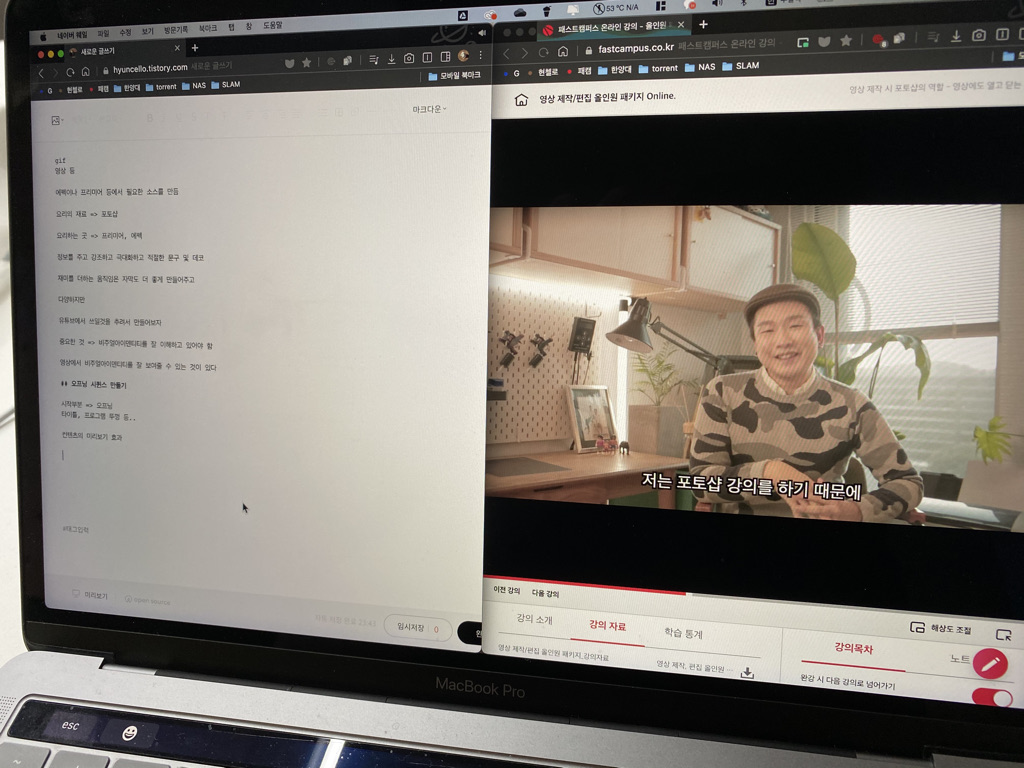
Task: Open the 방문기록 menu in the menu bar
Action: (176, 30)
